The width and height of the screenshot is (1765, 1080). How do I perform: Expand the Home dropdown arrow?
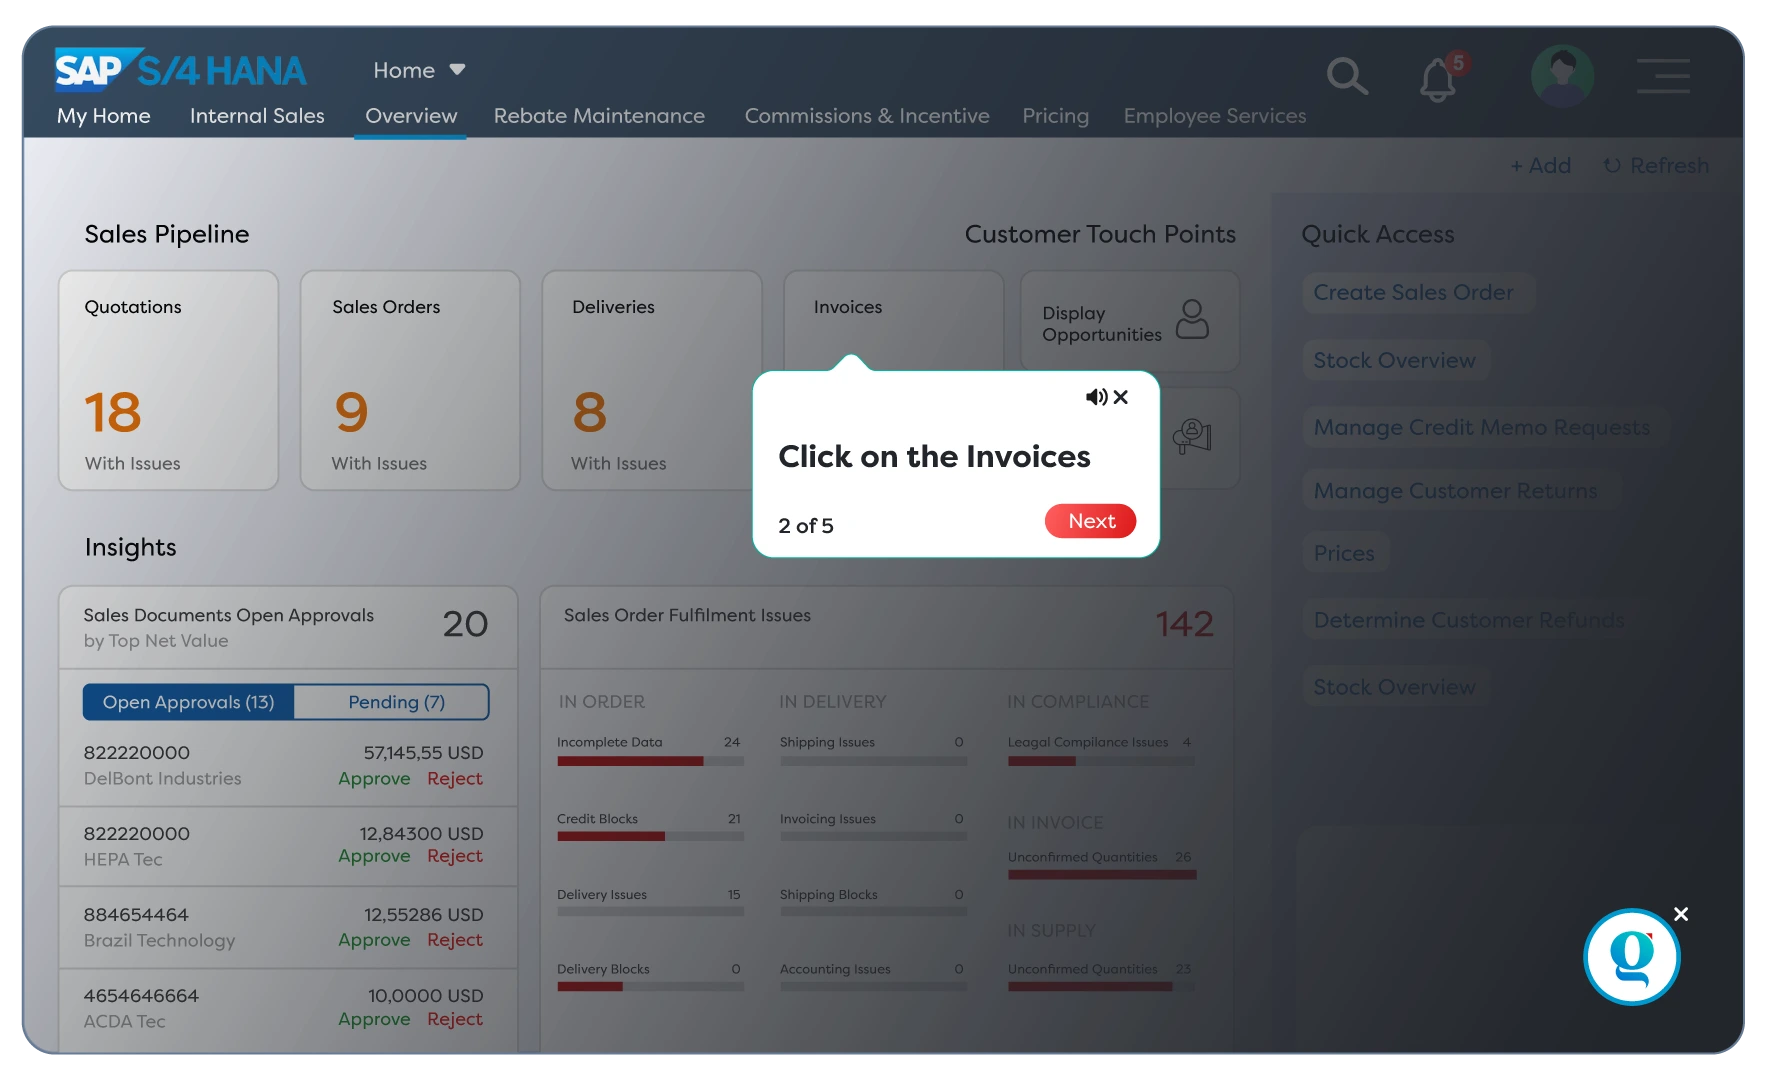pos(457,70)
